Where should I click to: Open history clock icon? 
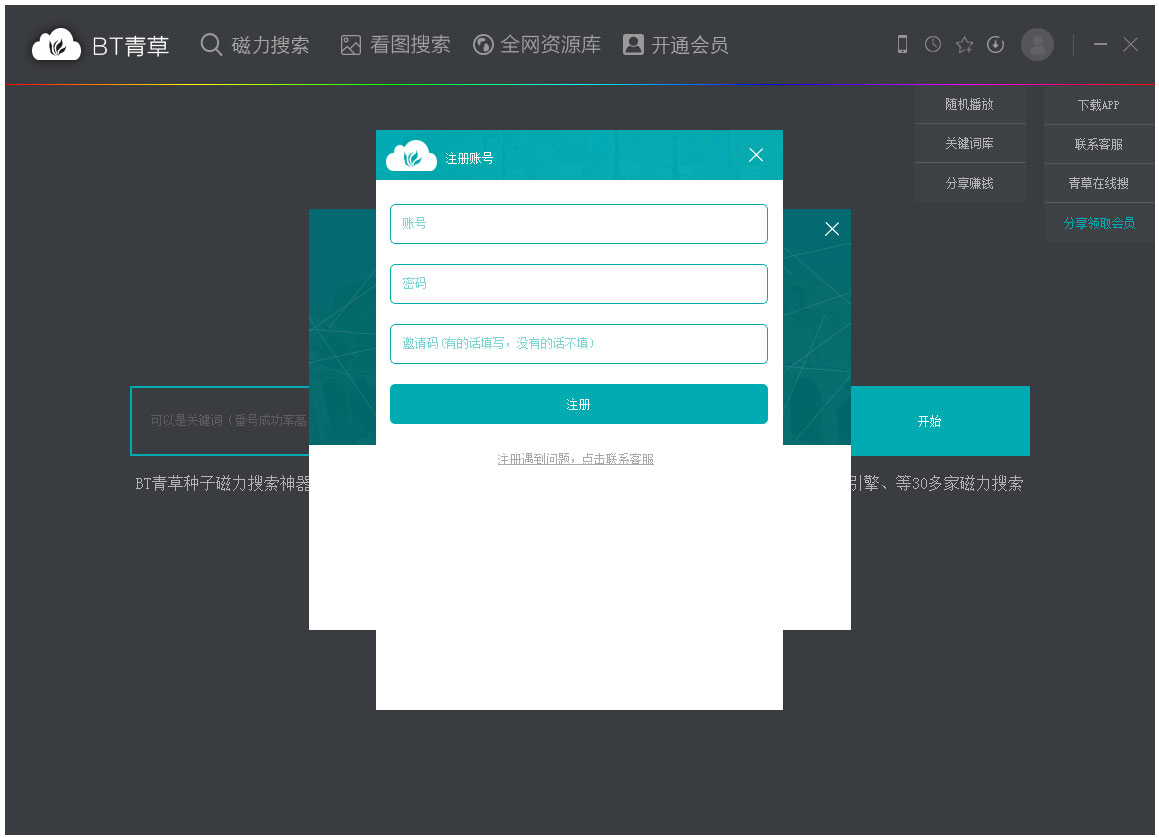click(933, 44)
